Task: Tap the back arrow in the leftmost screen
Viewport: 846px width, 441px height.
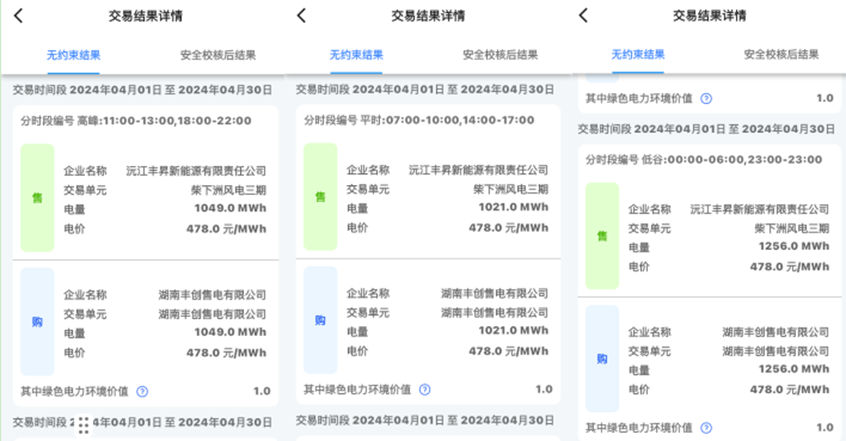Action: (19, 16)
